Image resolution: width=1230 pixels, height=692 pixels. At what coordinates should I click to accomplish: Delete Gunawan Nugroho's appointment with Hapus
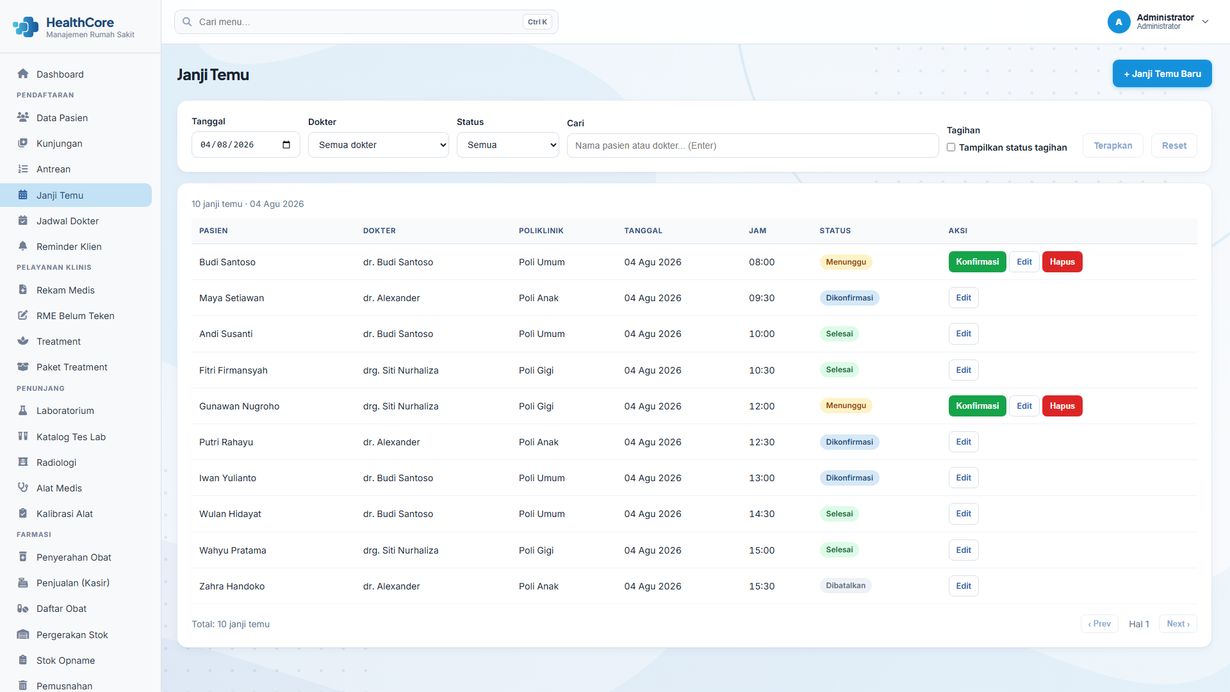[1062, 406]
